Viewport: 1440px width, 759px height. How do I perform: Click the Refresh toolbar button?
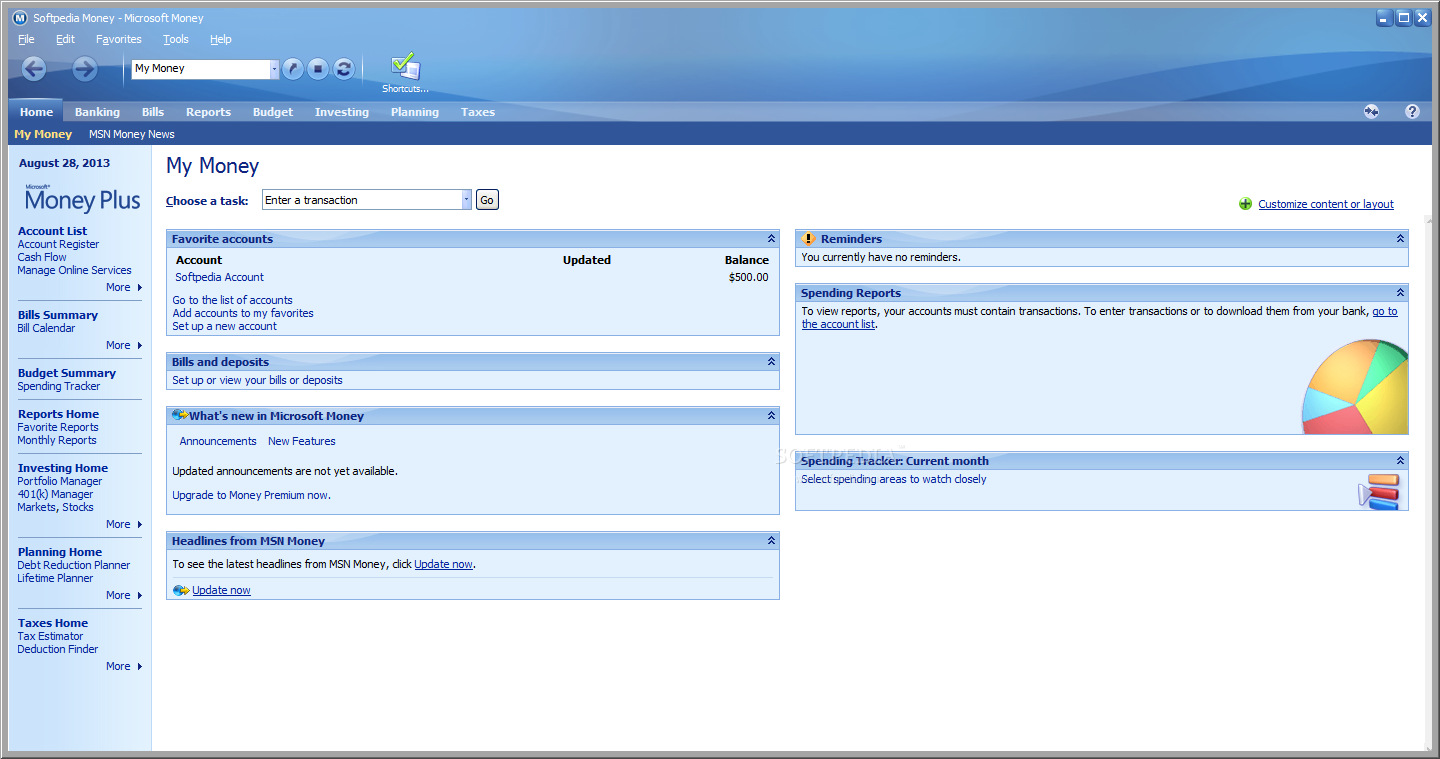click(x=344, y=69)
